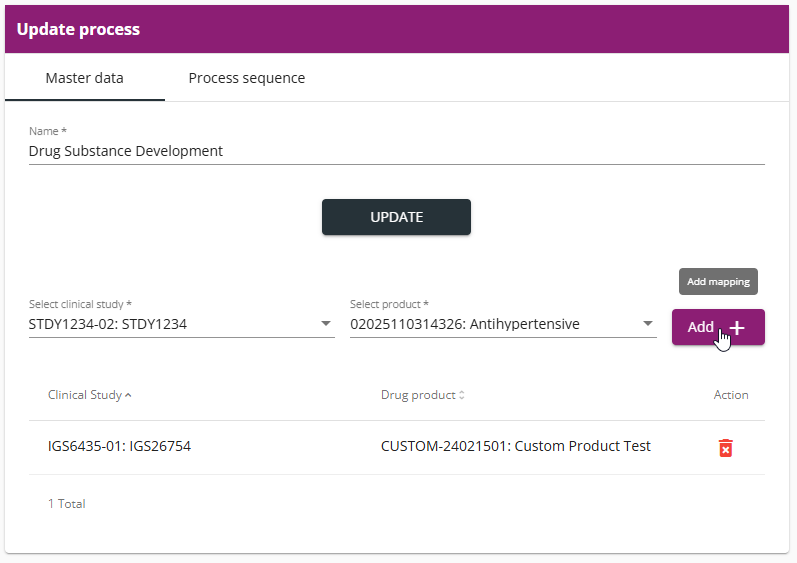Select the IGS6435-01: IGS26754 row cell
Image resolution: width=797 pixels, height=563 pixels.
tap(119, 446)
